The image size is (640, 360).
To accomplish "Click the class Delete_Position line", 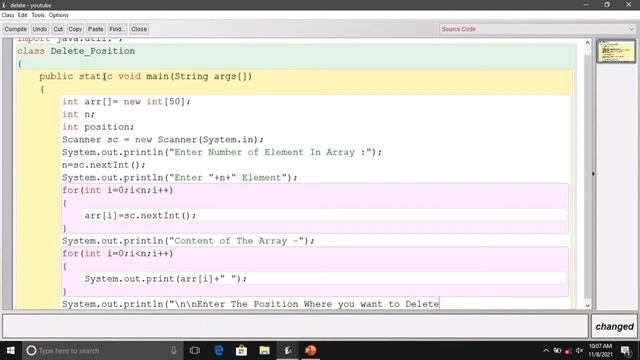I will pyautogui.click(x=76, y=51).
